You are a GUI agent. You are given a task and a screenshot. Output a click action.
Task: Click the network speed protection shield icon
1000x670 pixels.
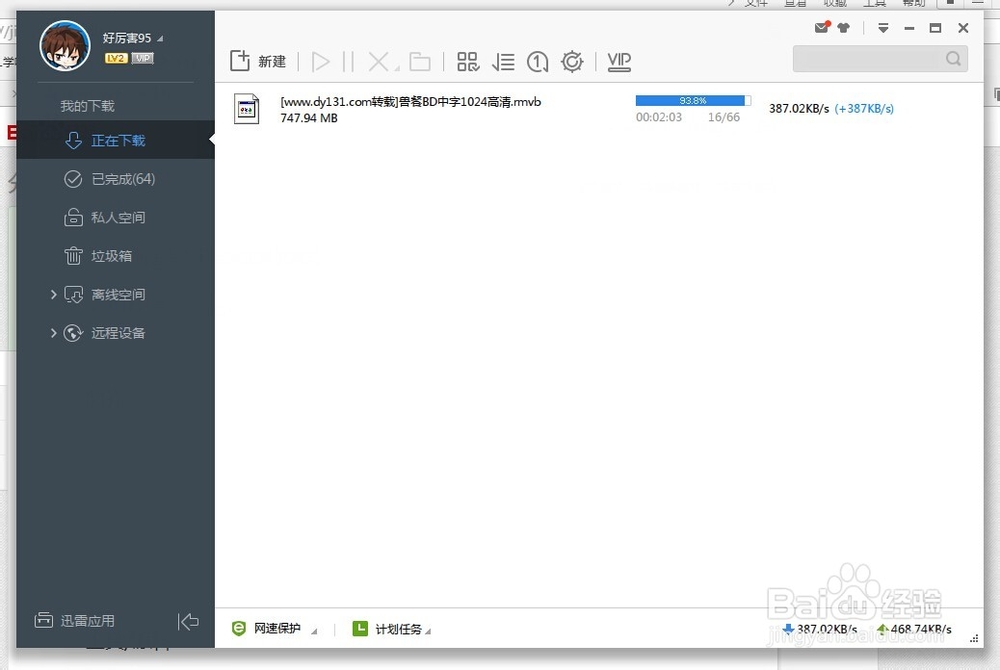coord(239,629)
